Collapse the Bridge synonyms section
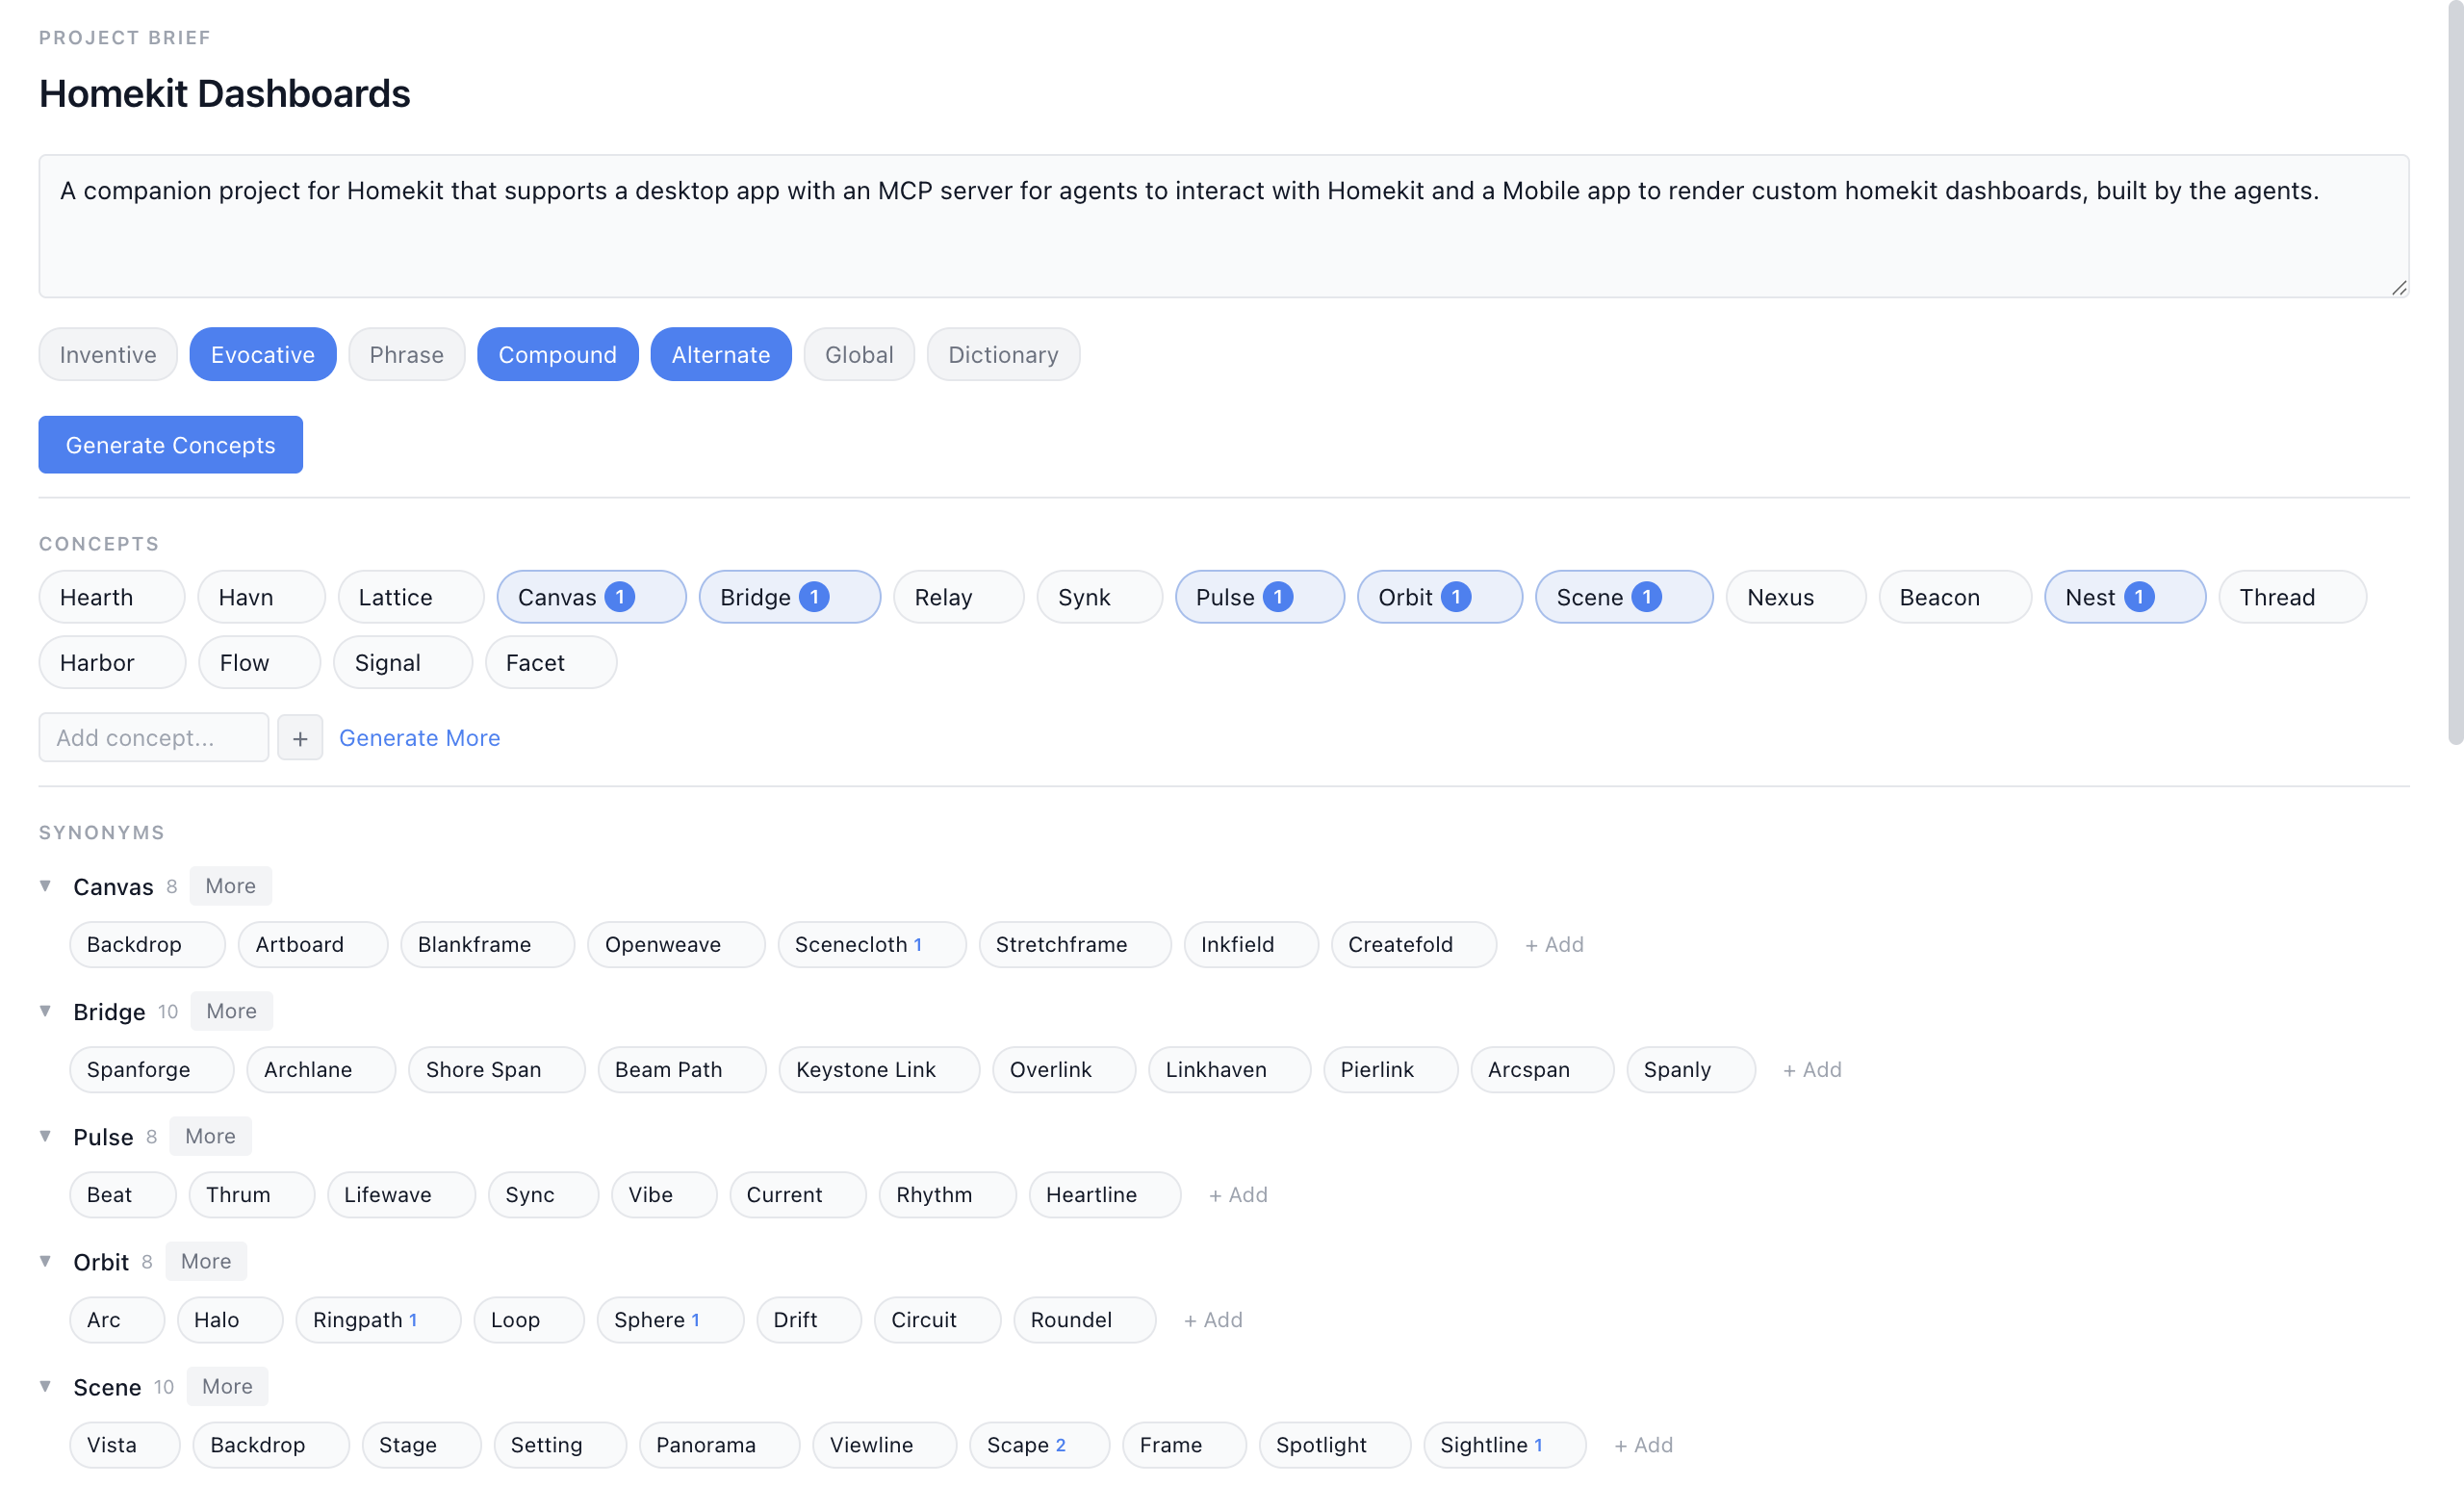 (45, 1011)
